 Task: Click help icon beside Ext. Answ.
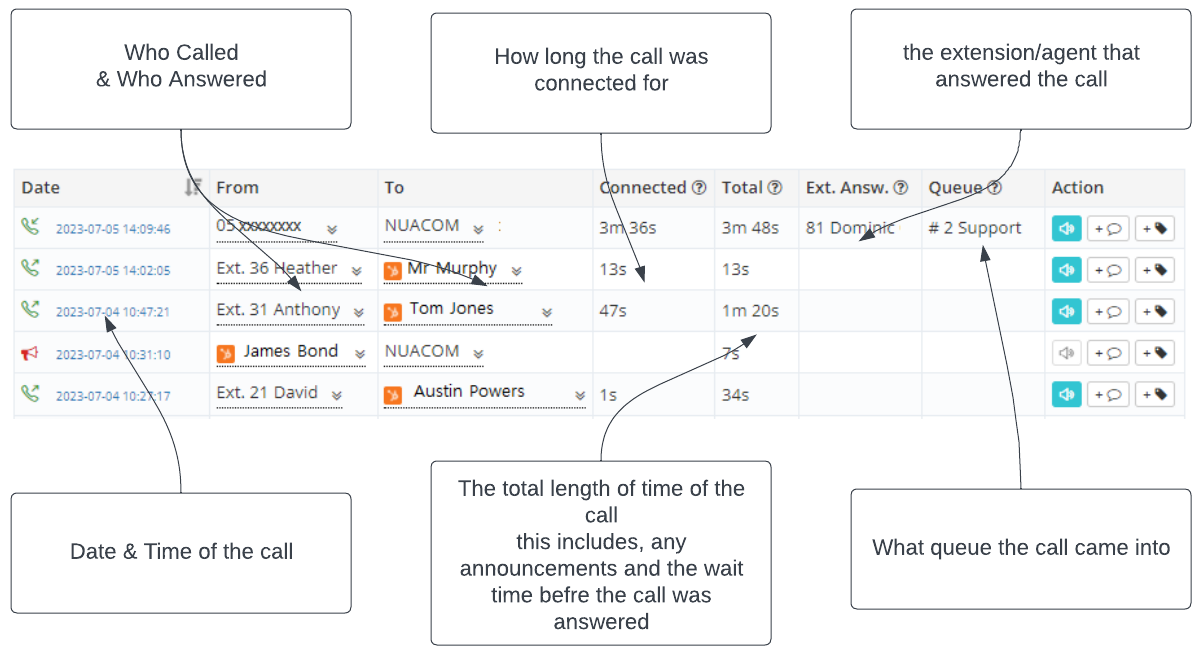[901, 188]
